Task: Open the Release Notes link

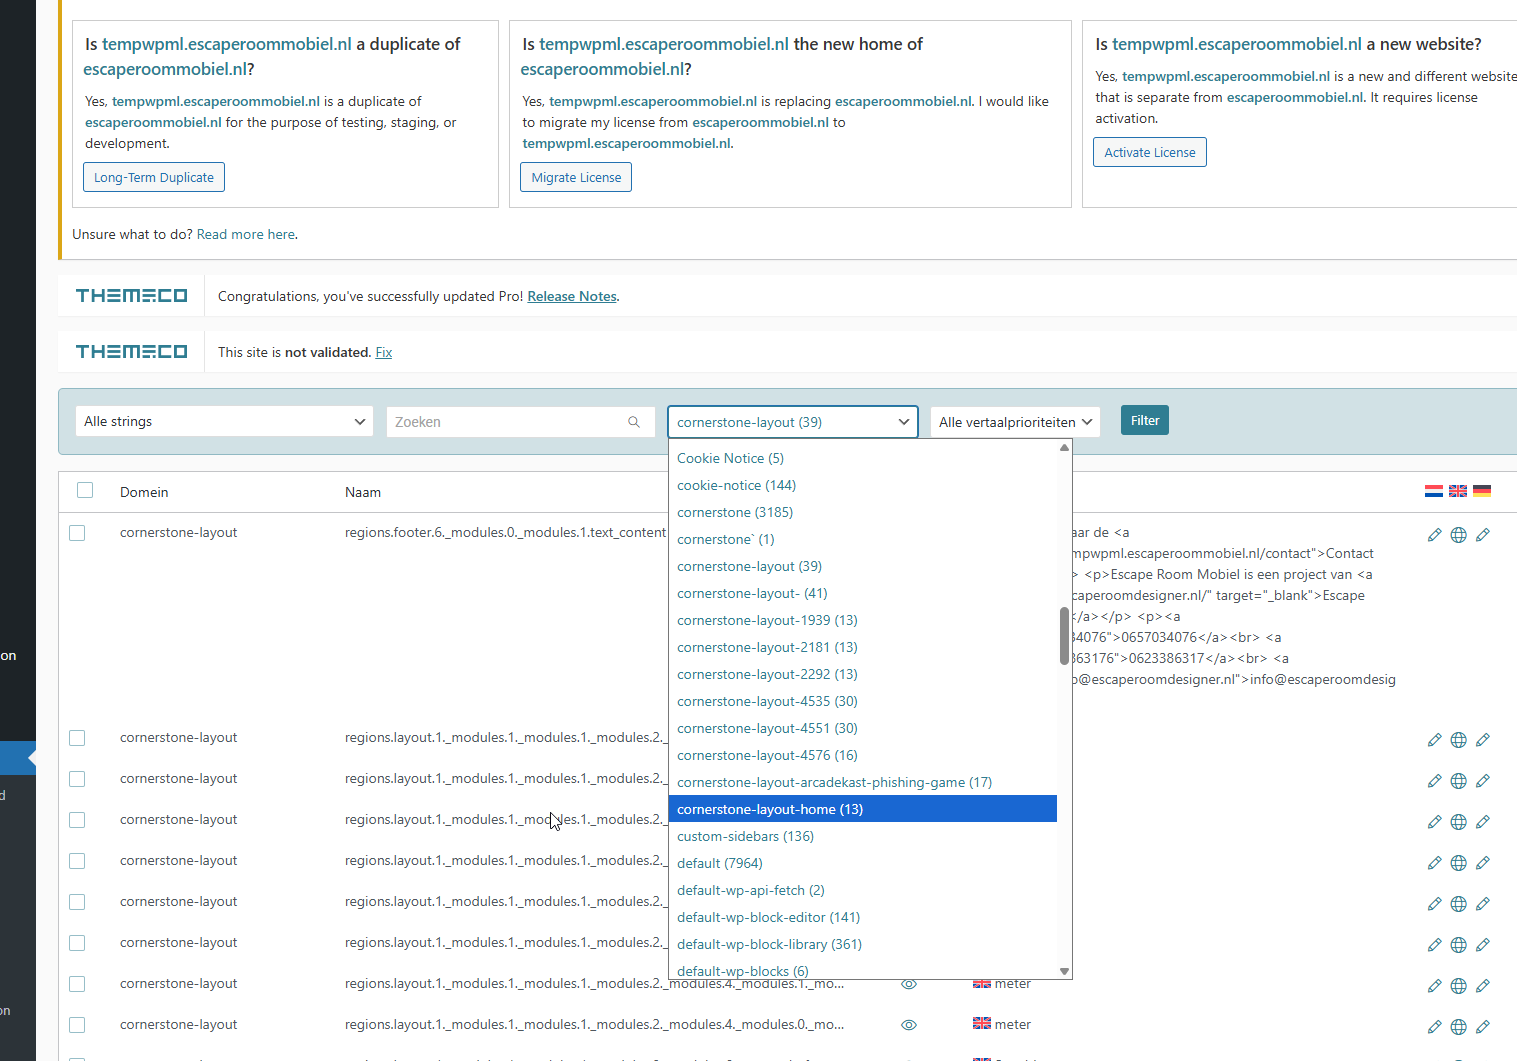Action: 572,296
